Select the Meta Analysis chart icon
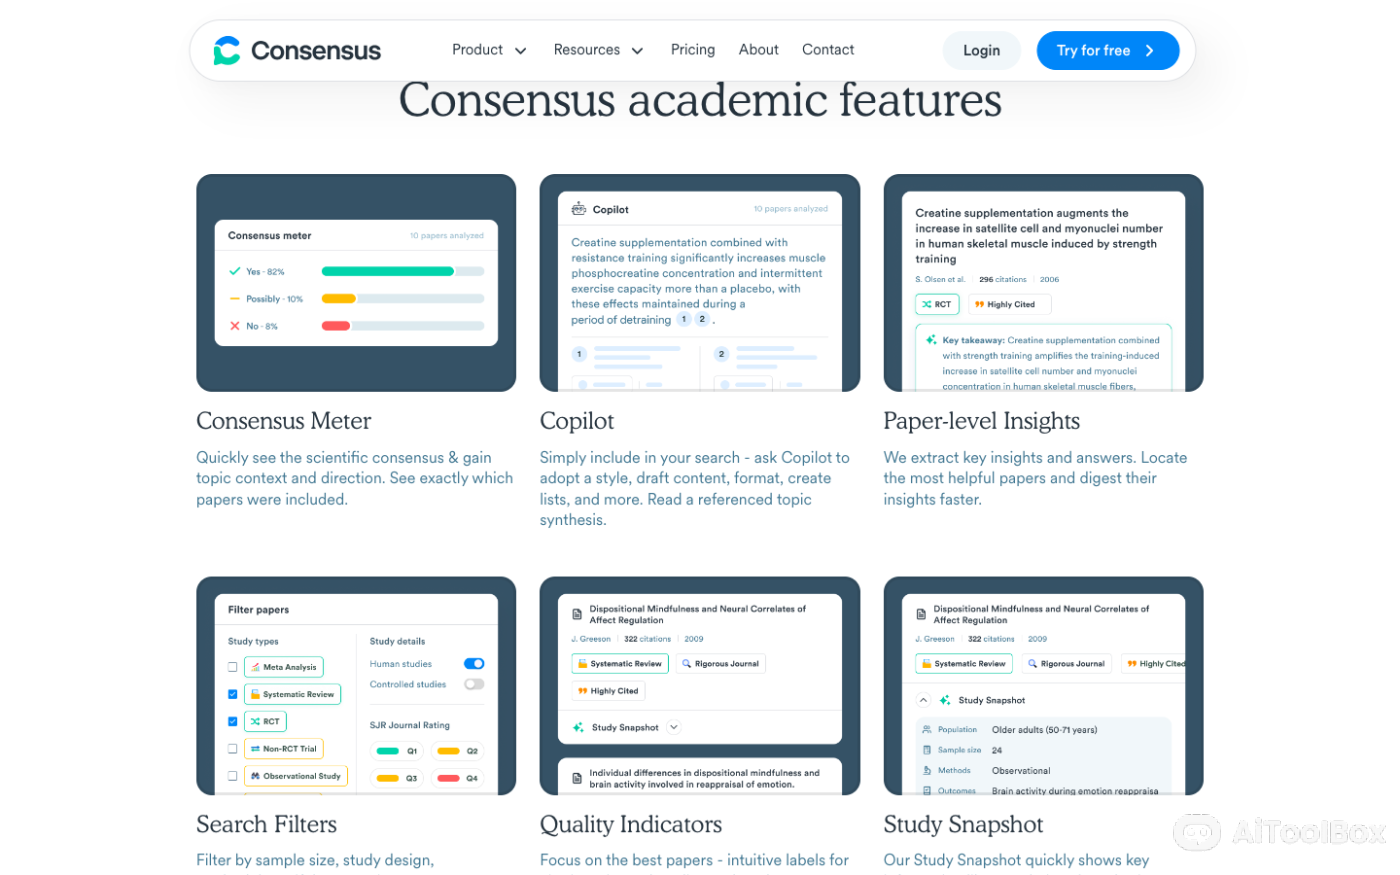The width and height of the screenshot is (1400, 875). coord(255,667)
